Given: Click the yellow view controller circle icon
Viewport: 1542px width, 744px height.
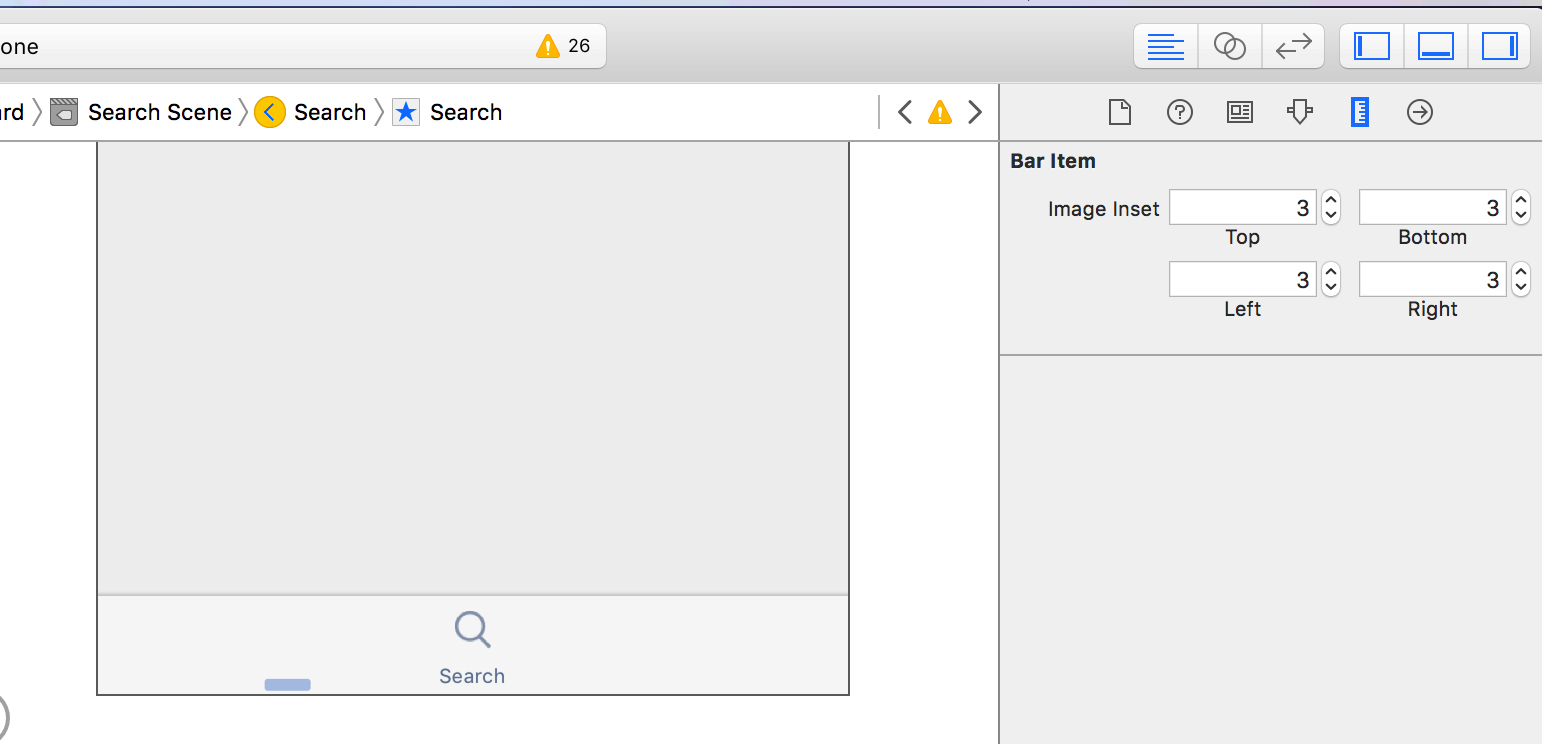Looking at the screenshot, I should coord(270,111).
